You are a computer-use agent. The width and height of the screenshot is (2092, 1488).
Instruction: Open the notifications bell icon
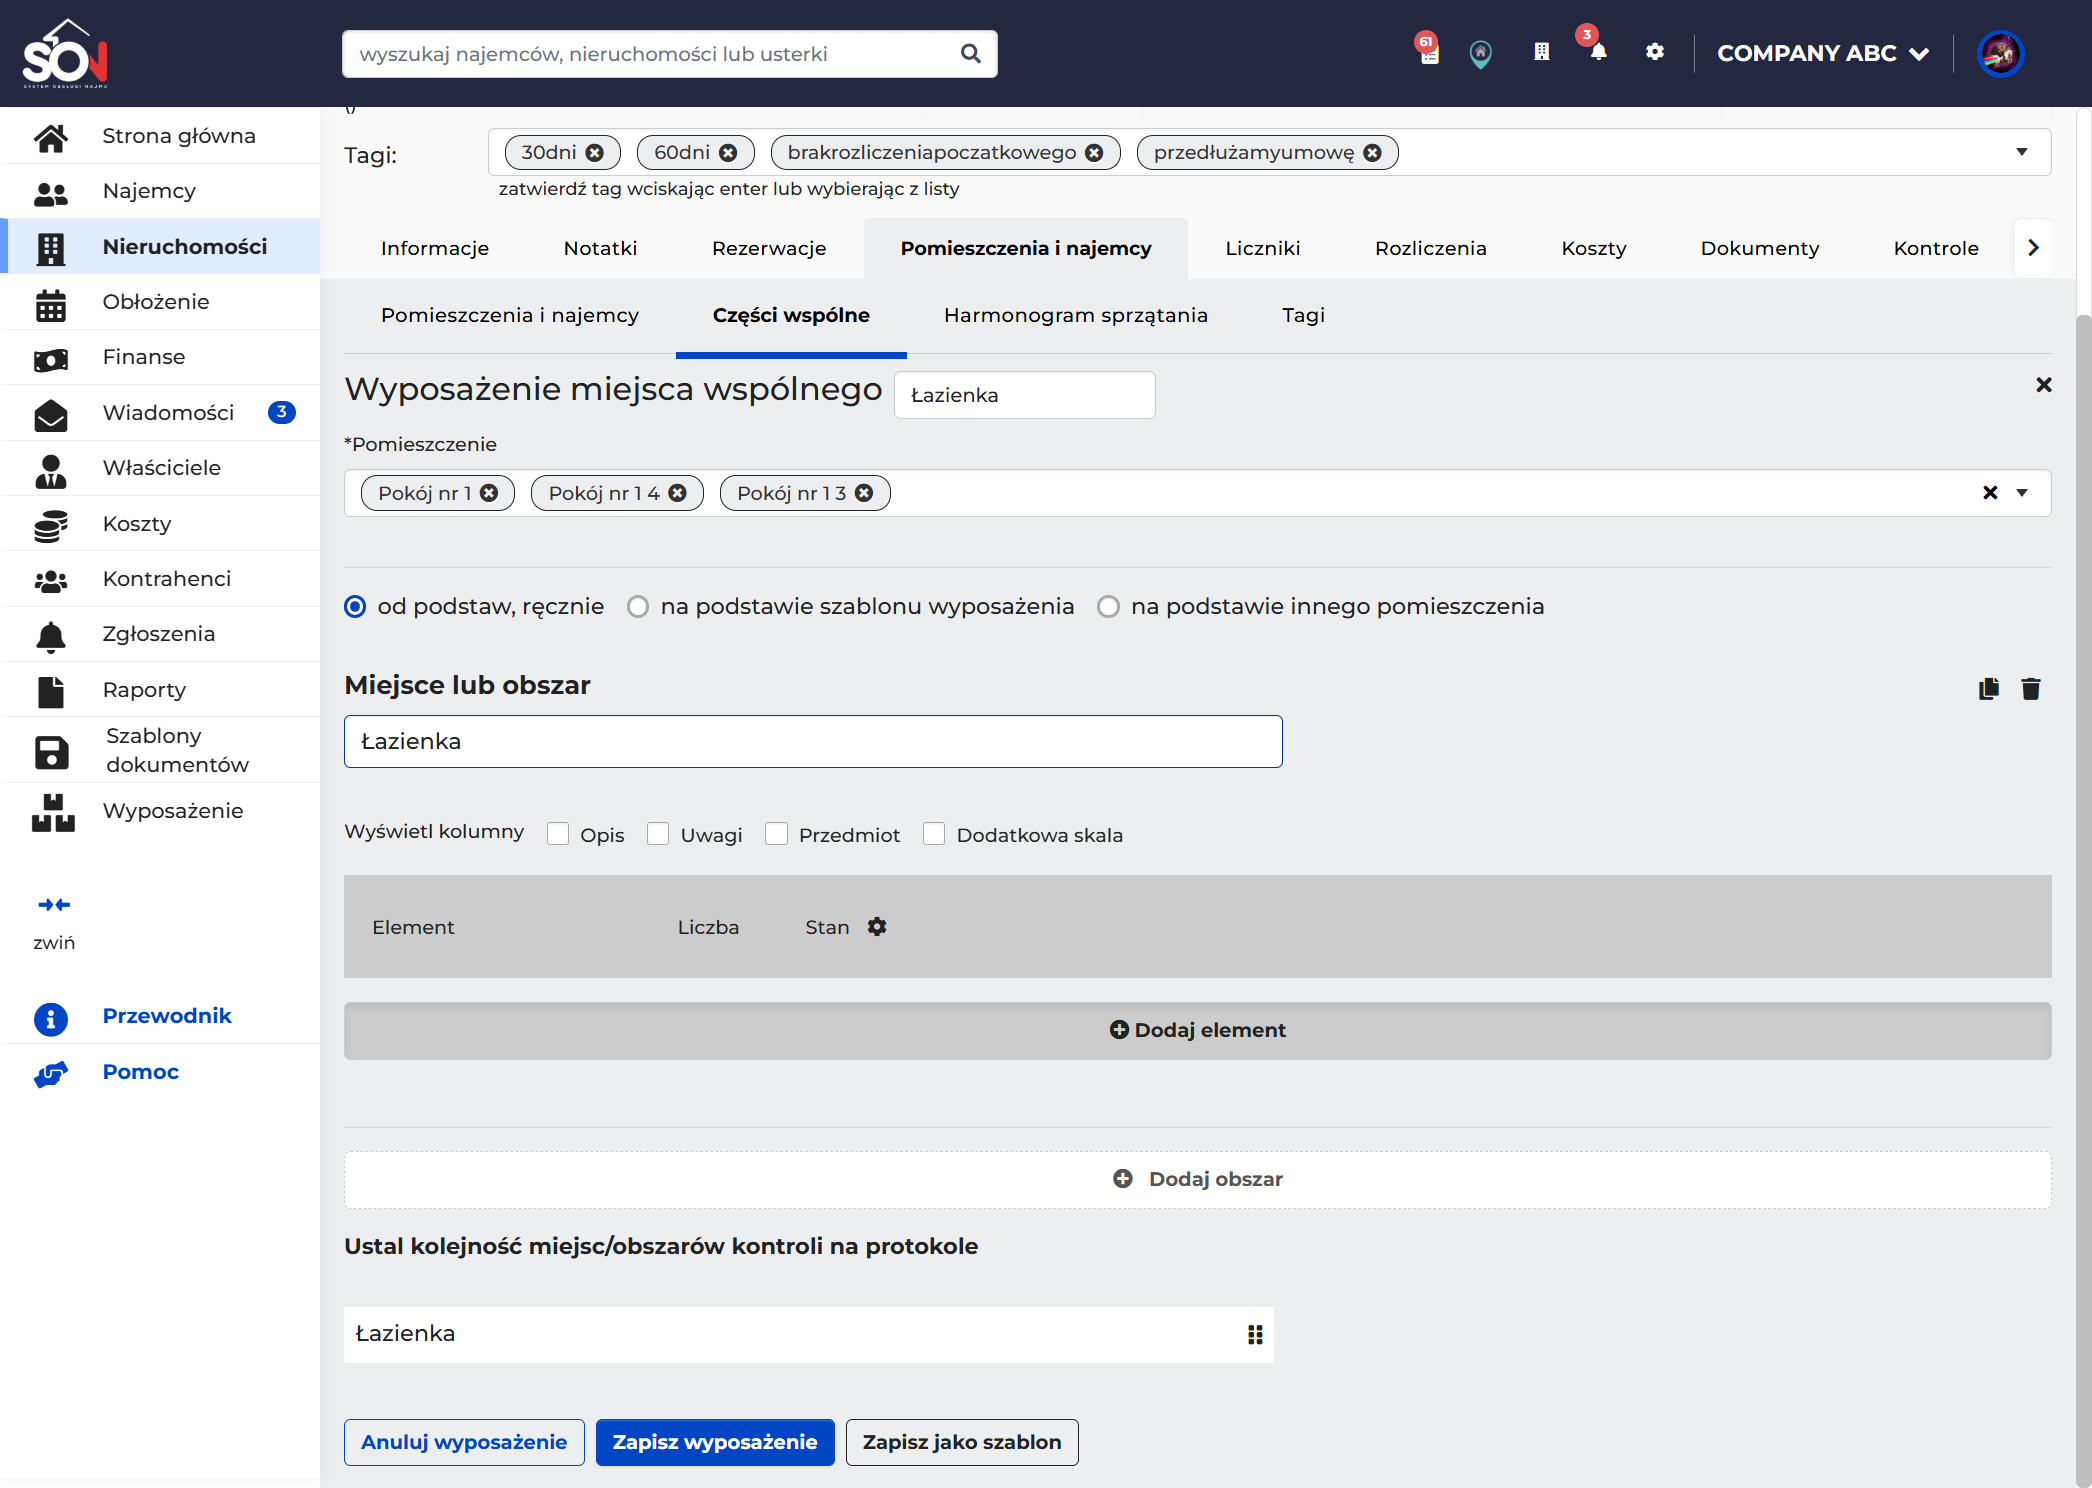1598,52
